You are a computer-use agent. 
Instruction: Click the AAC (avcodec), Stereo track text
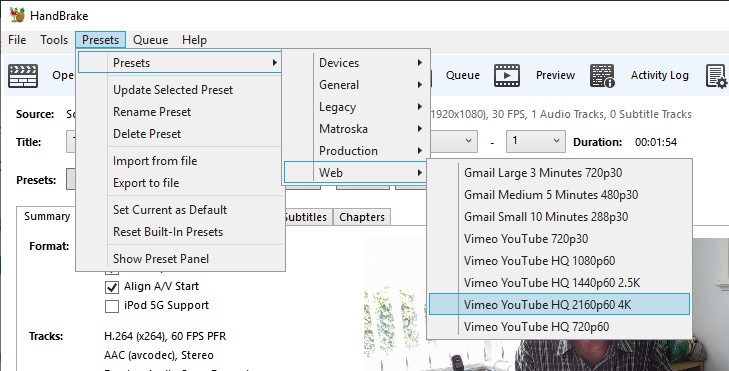pyautogui.click(x=159, y=355)
